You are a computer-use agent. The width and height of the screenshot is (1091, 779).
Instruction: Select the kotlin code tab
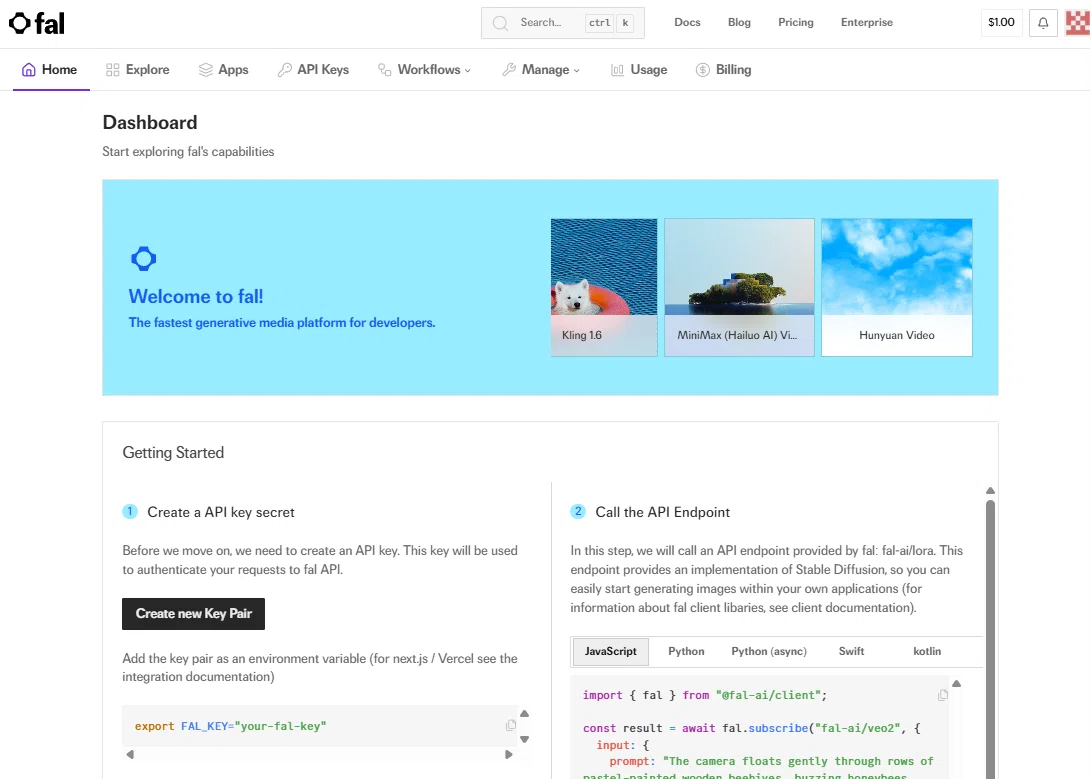tap(927, 652)
